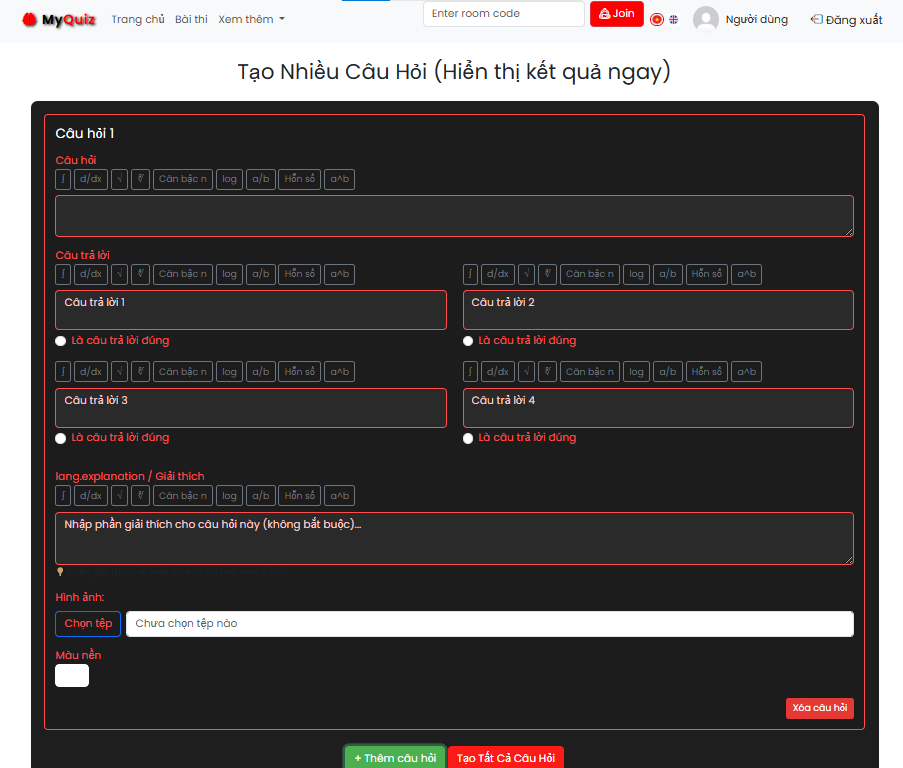Click the Đăng xuất logout link
903x768 pixels.
pyautogui.click(x=846, y=19)
